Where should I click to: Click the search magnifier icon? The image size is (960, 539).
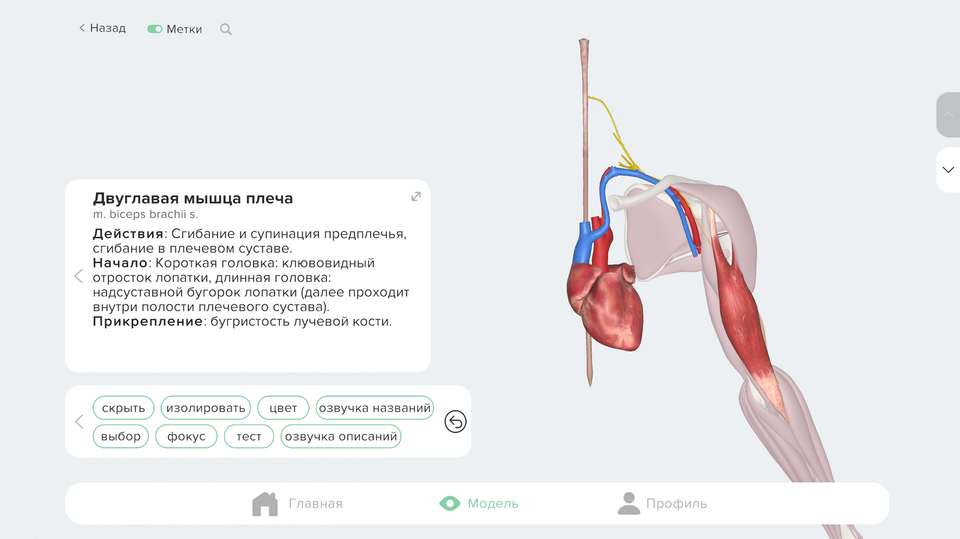pyautogui.click(x=226, y=29)
